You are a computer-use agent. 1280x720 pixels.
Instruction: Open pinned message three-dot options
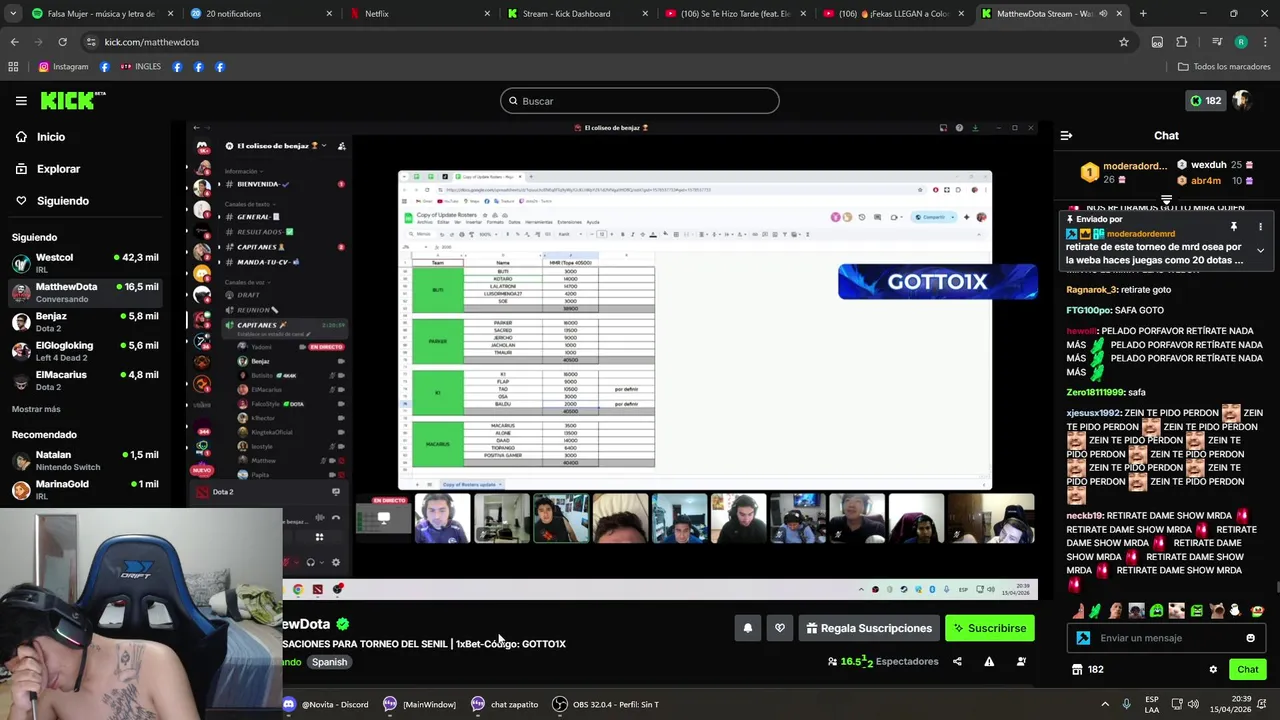[1260, 227]
